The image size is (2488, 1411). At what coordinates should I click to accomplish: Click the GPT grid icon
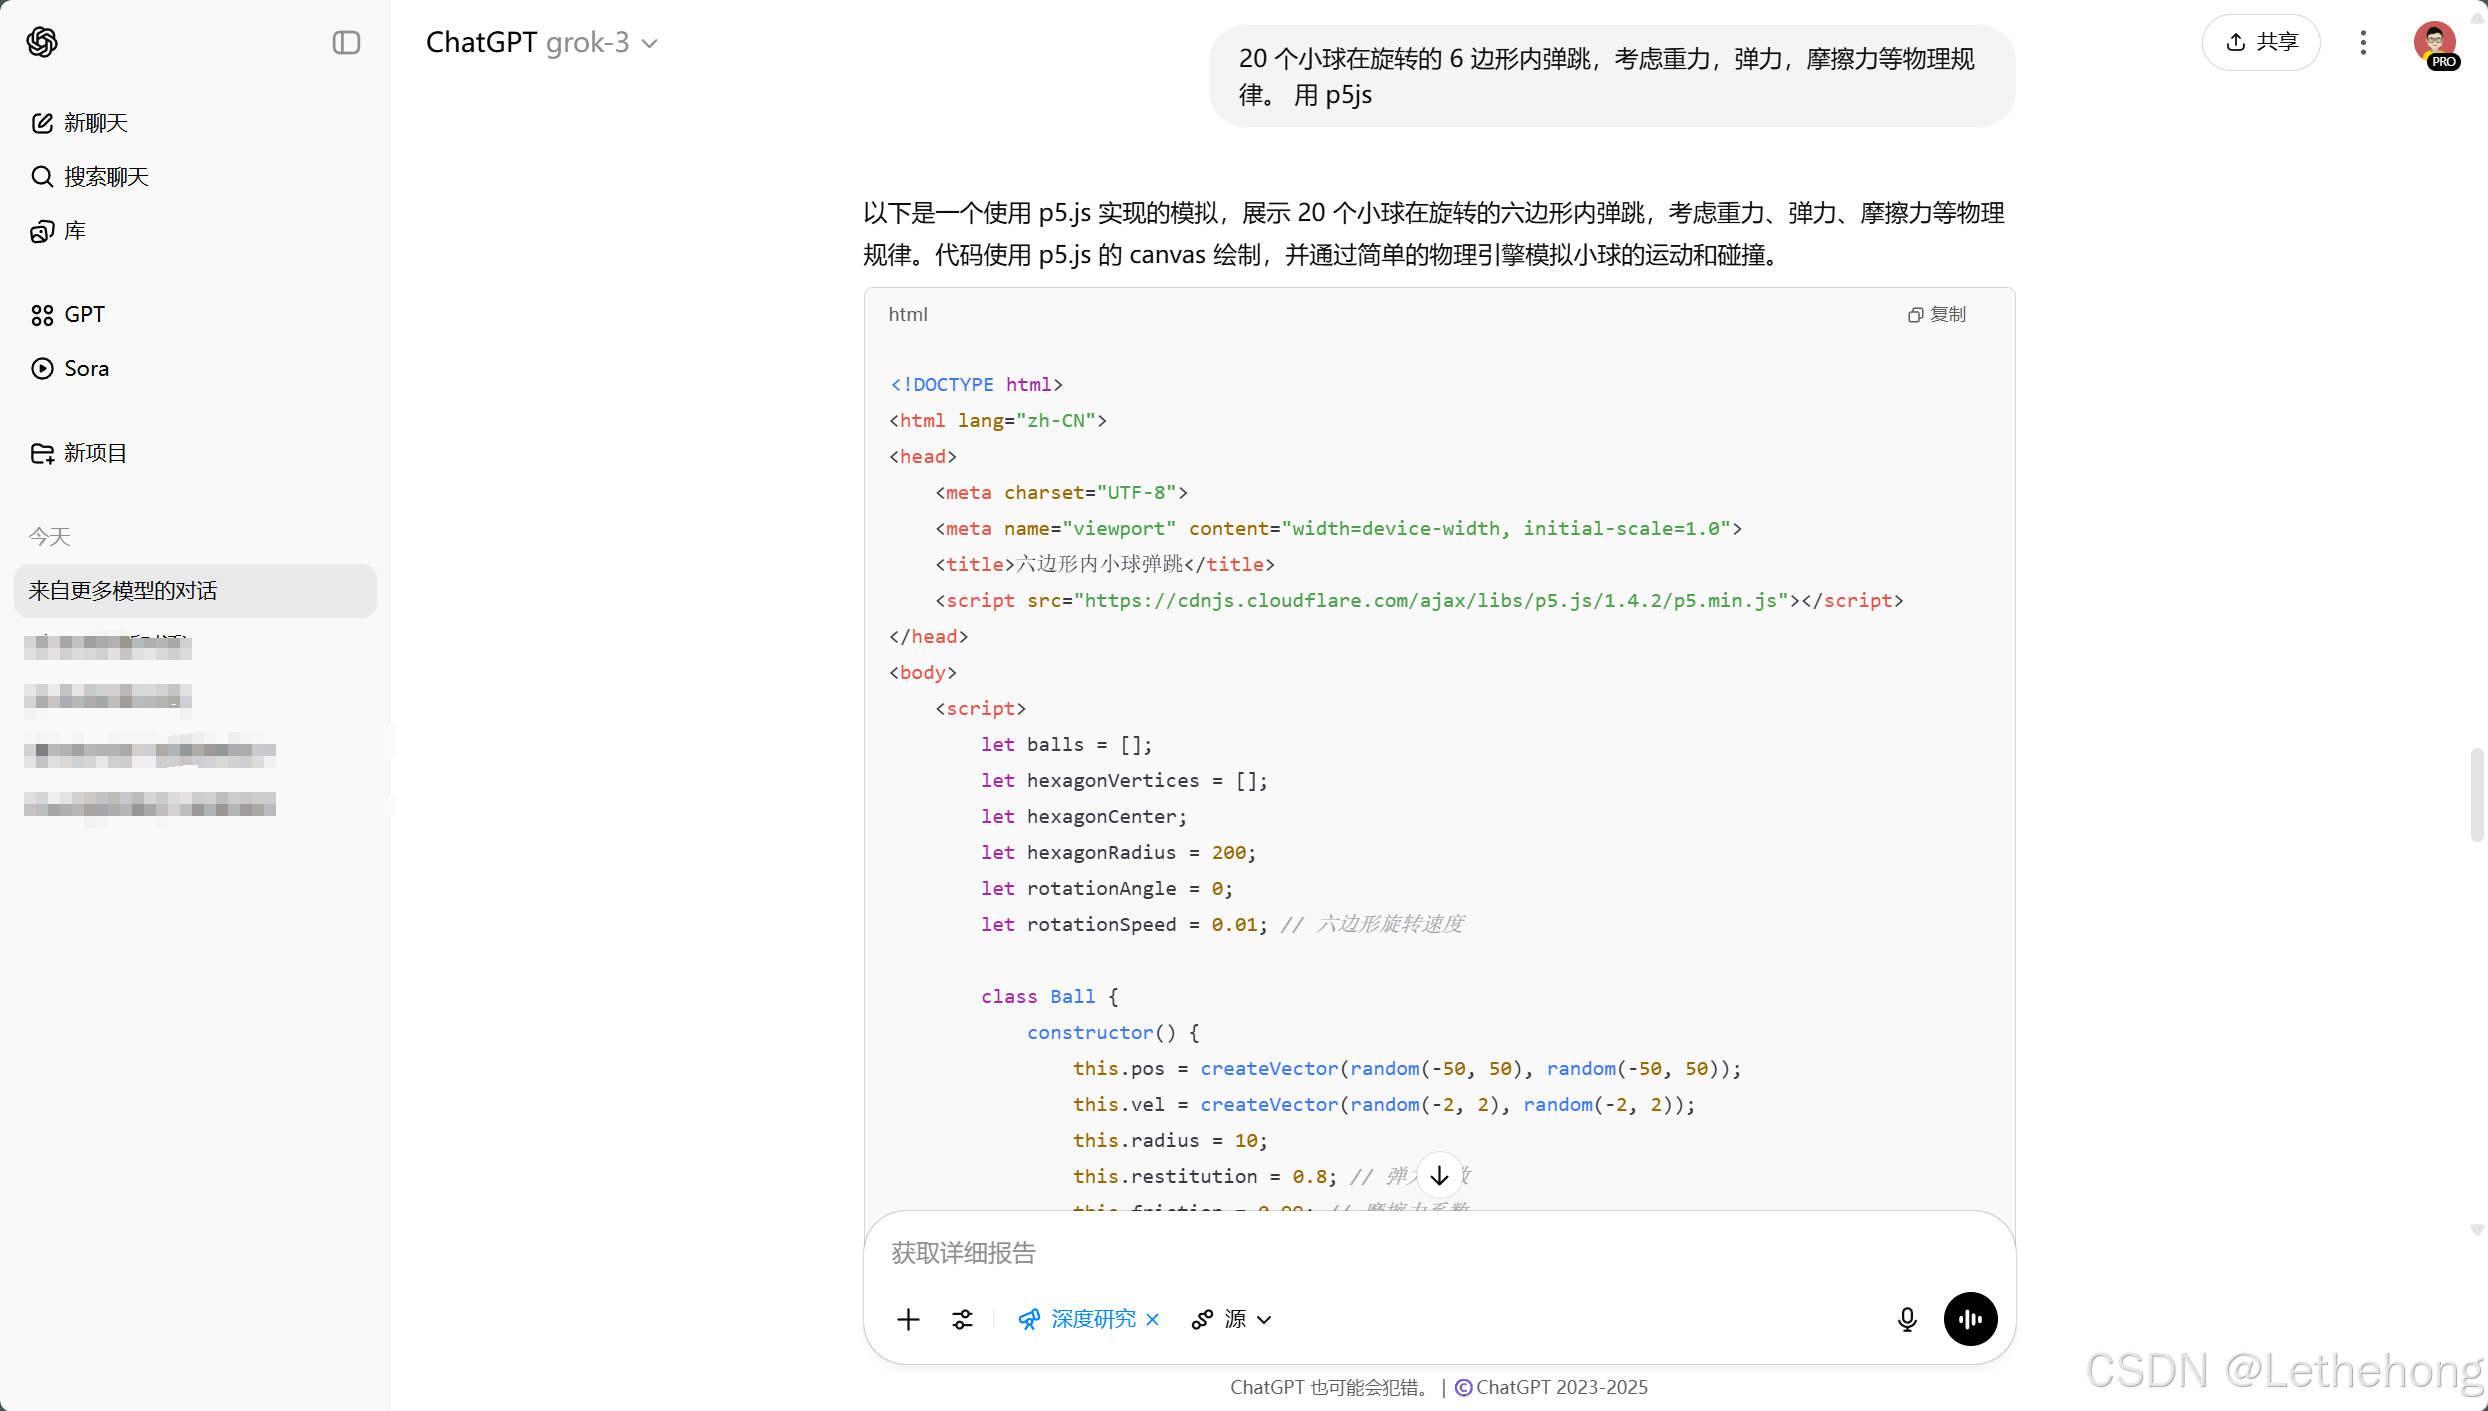click(42, 315)
